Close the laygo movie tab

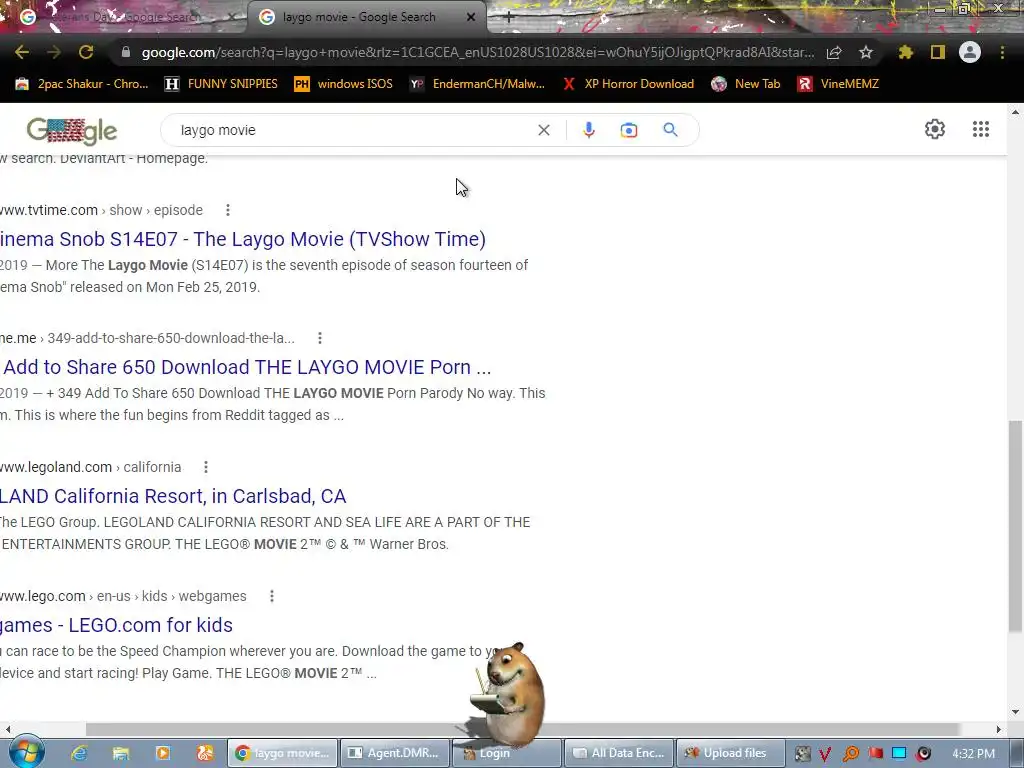[x=471, y=18]
